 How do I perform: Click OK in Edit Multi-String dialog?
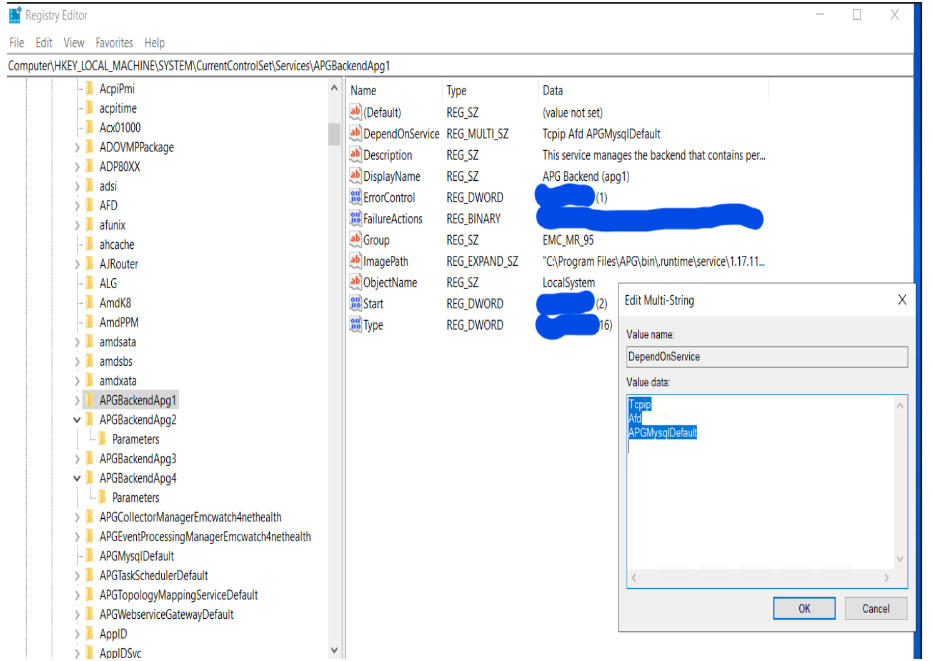tap(804, 608)
